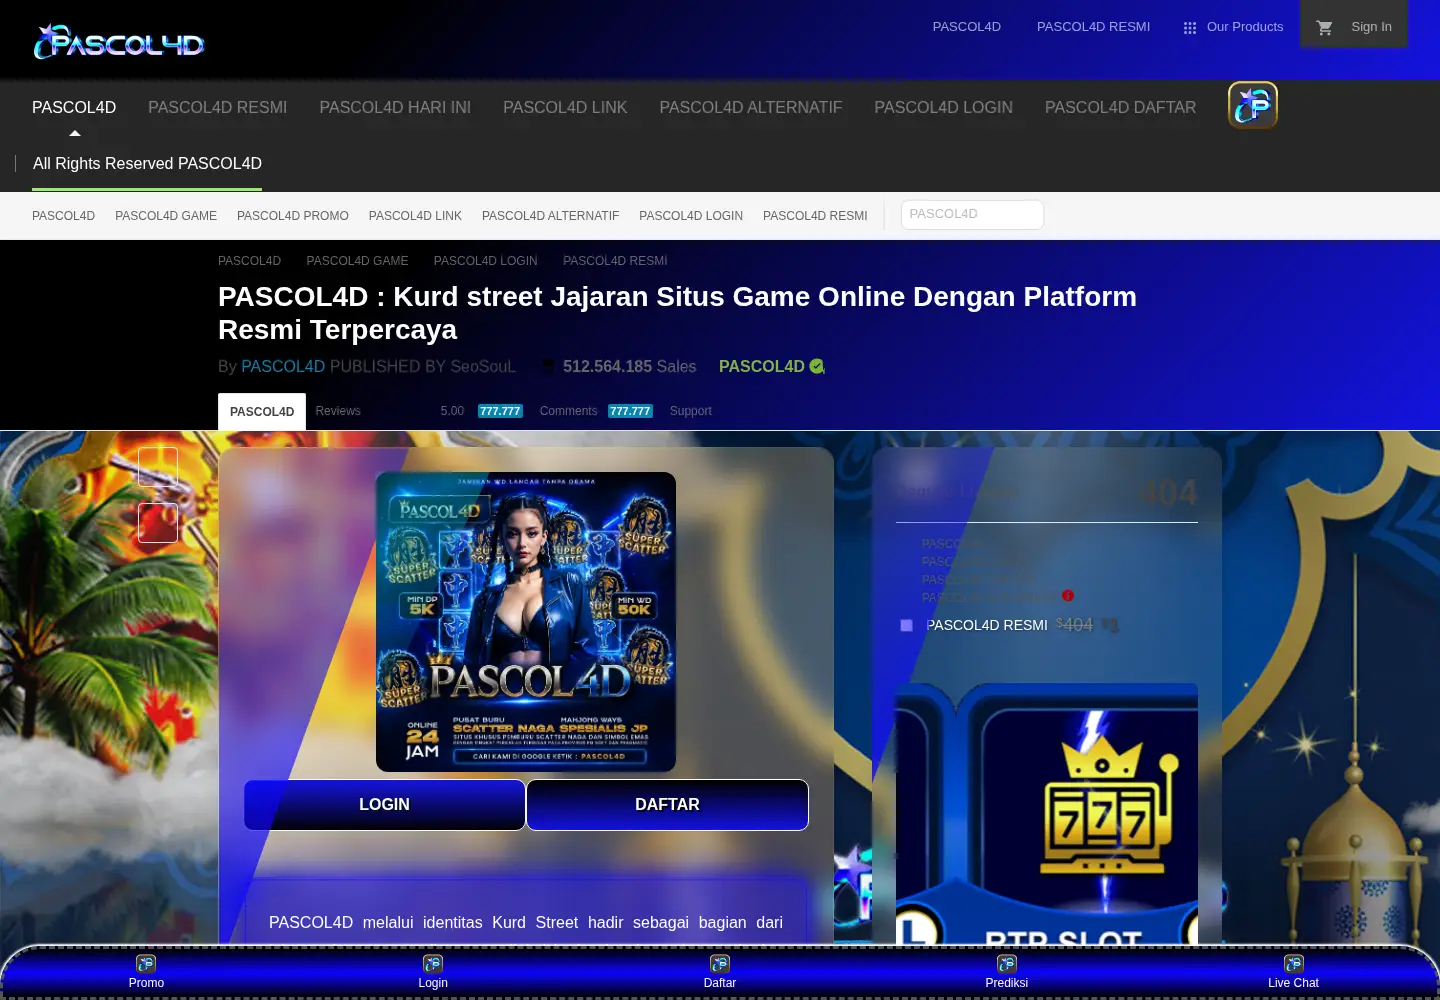Click the red info icon in license panel

click(x=1068, y=596)
